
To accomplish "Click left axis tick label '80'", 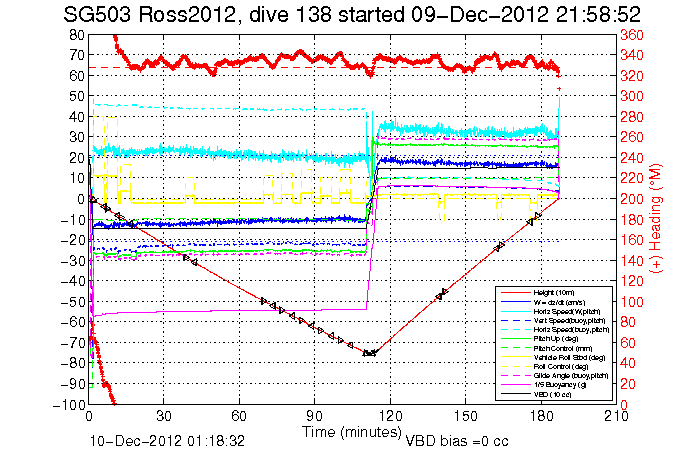I will (x=76, y=35).
